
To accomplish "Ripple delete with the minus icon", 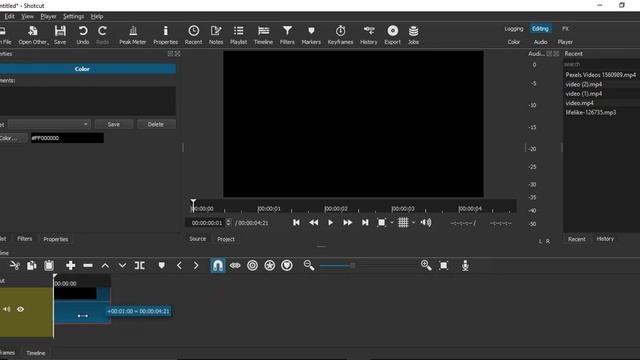I will point(88,266).
